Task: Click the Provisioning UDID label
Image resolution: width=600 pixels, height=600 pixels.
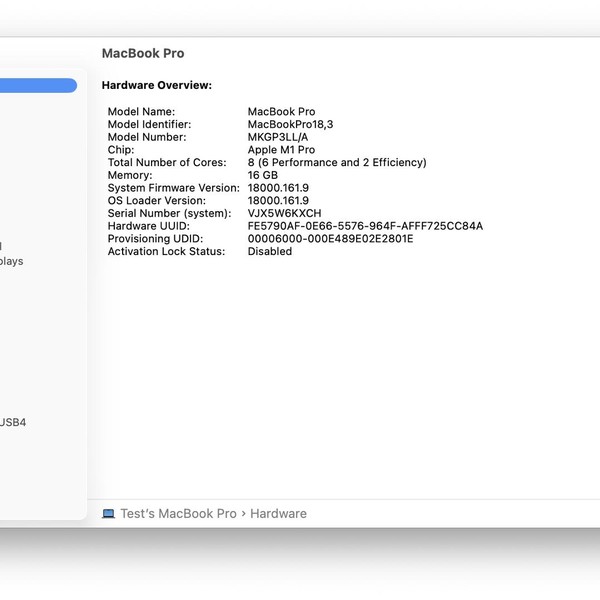Action: click(155, 239)
